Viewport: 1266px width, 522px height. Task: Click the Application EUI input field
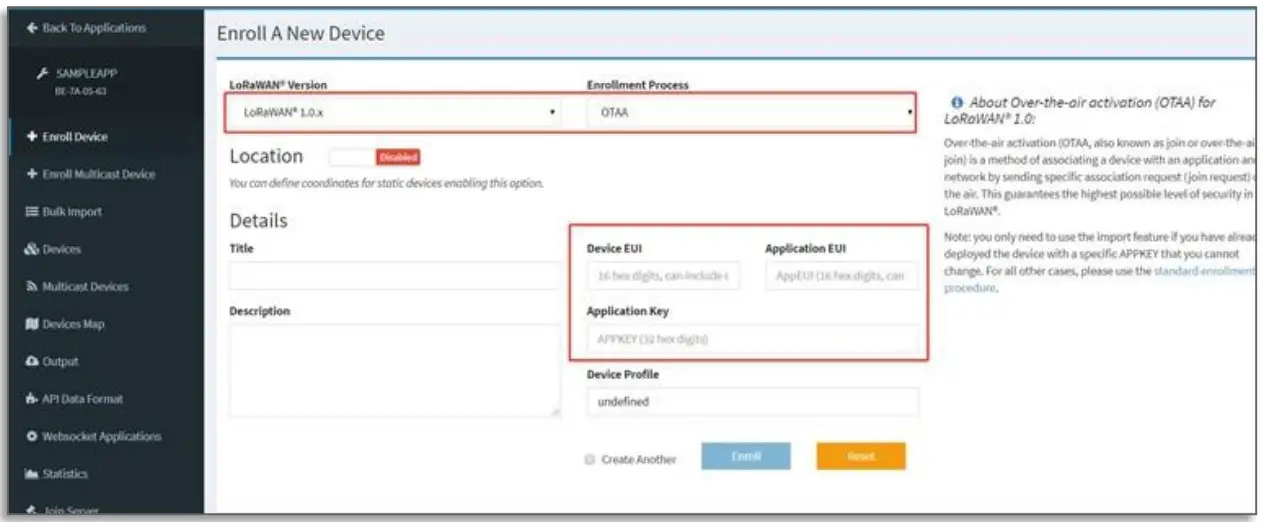[x=842, y=275]
